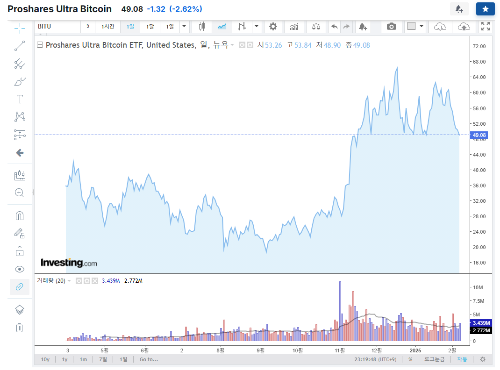The height and width of the screenshot is (370, 500).
Task: Select the 1일 time range at bottom
Action: click(123, 359)
